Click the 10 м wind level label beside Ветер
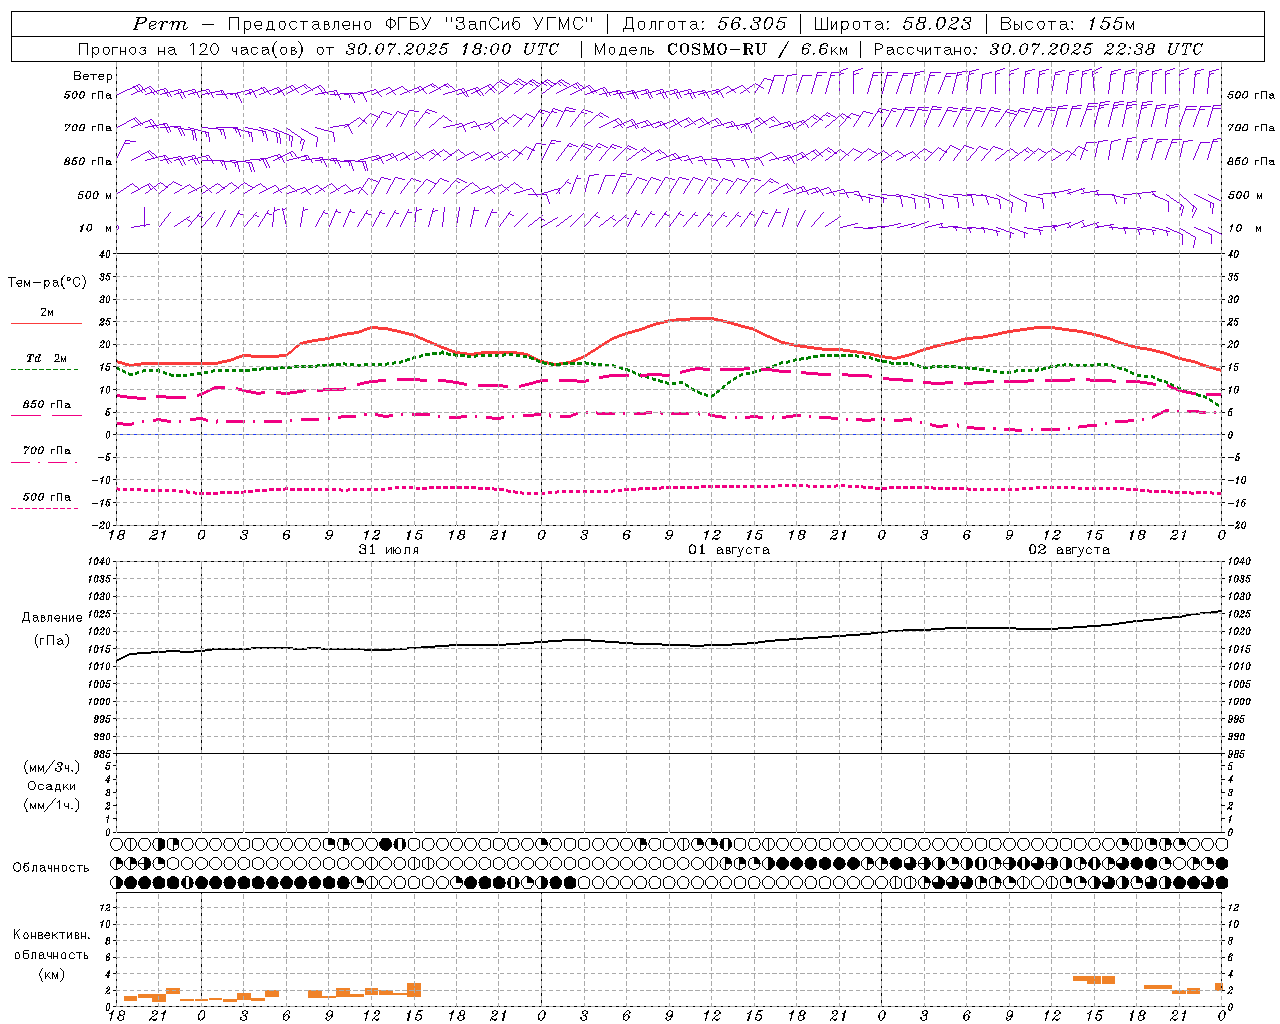 click(x=95, y=228)
